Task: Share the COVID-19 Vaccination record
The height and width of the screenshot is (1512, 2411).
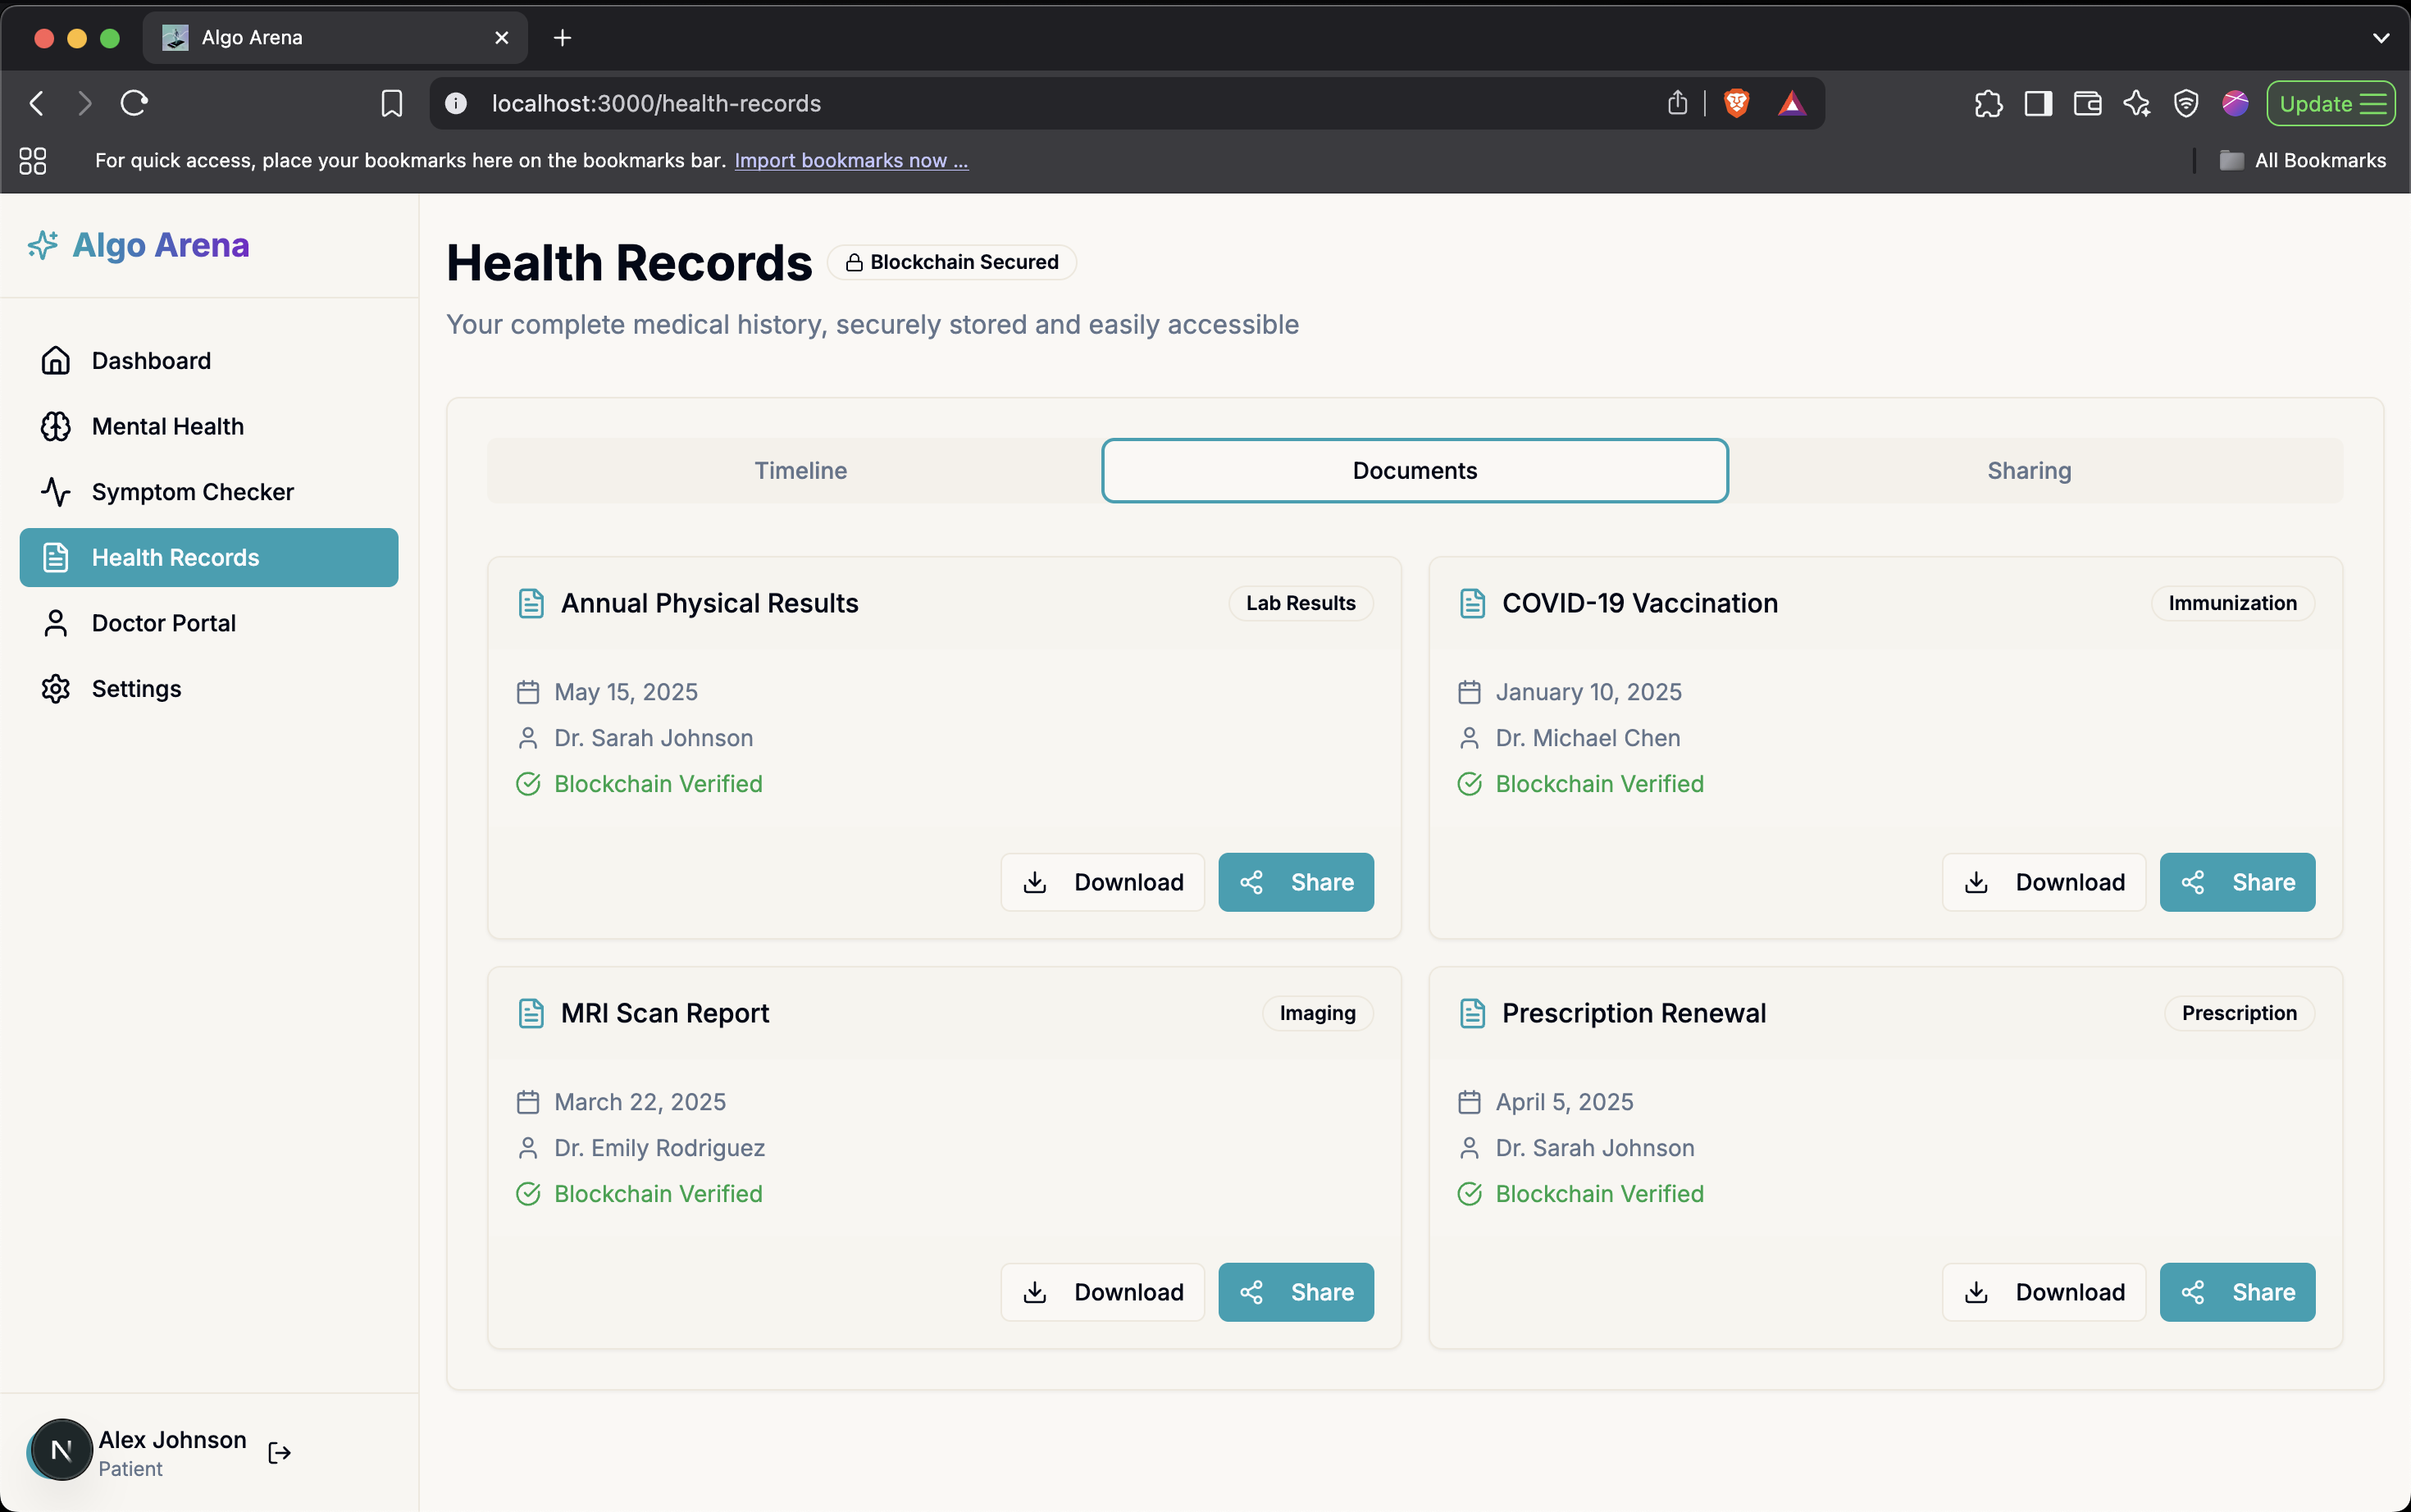Action: (2236, 882)
